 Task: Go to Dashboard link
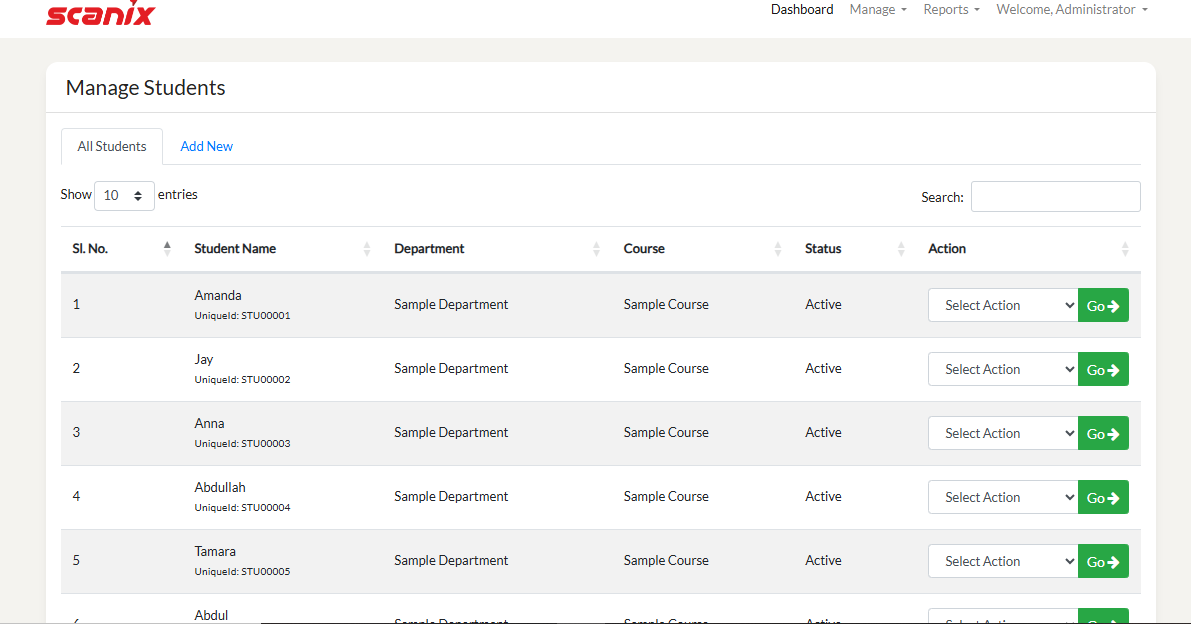[801, 10]
